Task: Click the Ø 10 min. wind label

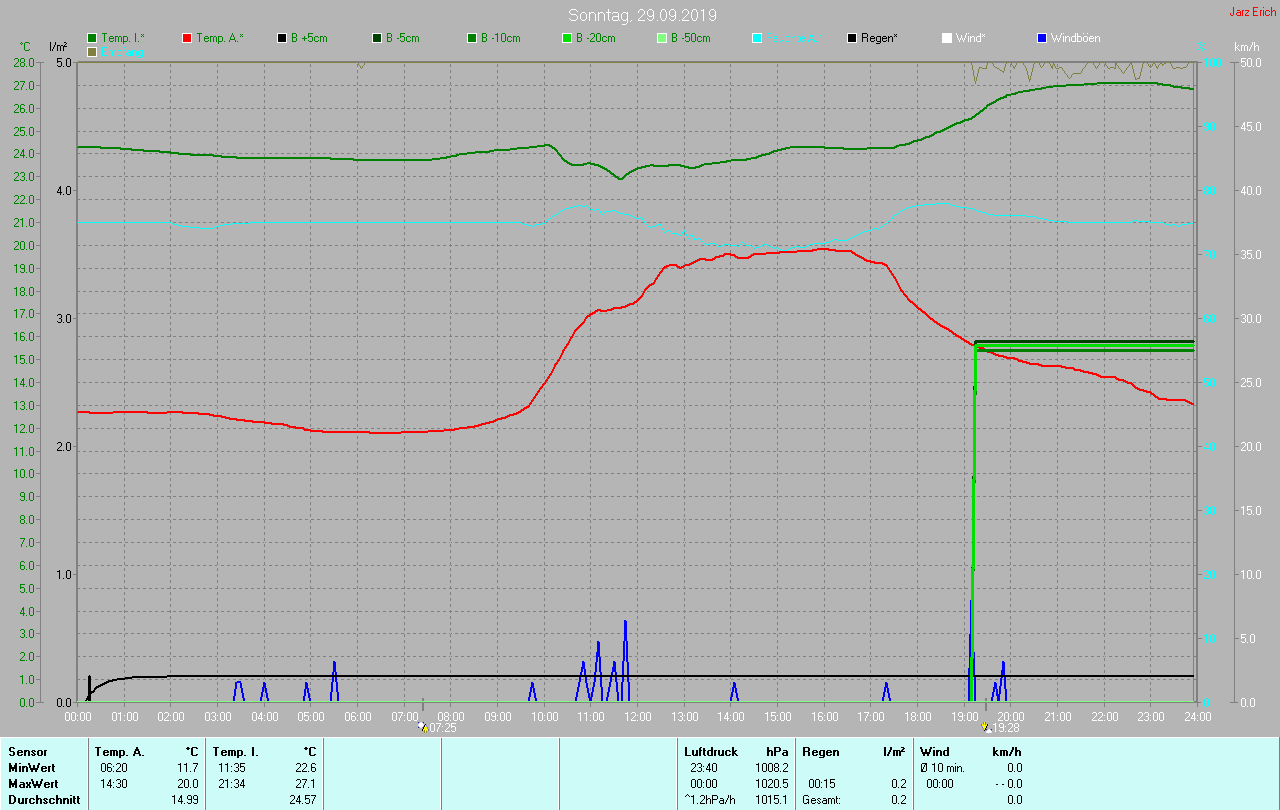Action: 942,767
